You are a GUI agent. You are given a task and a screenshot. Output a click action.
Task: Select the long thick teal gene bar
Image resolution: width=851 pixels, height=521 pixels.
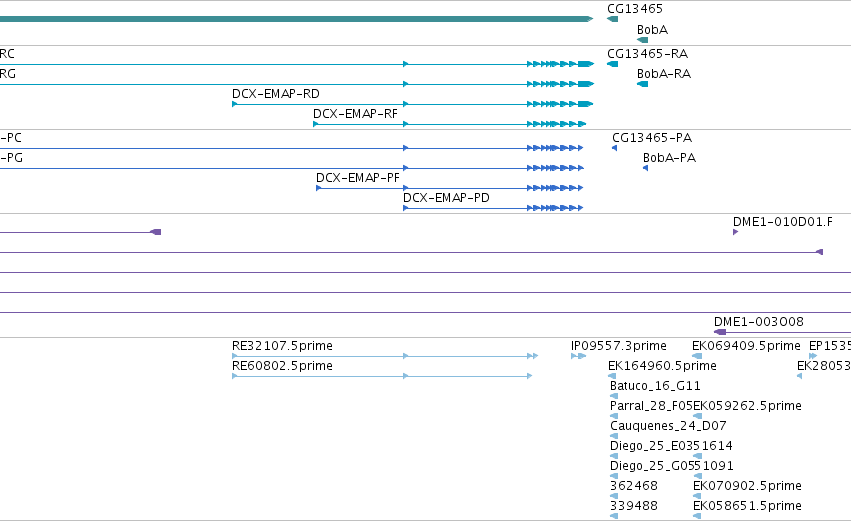[x=296, y=19]
